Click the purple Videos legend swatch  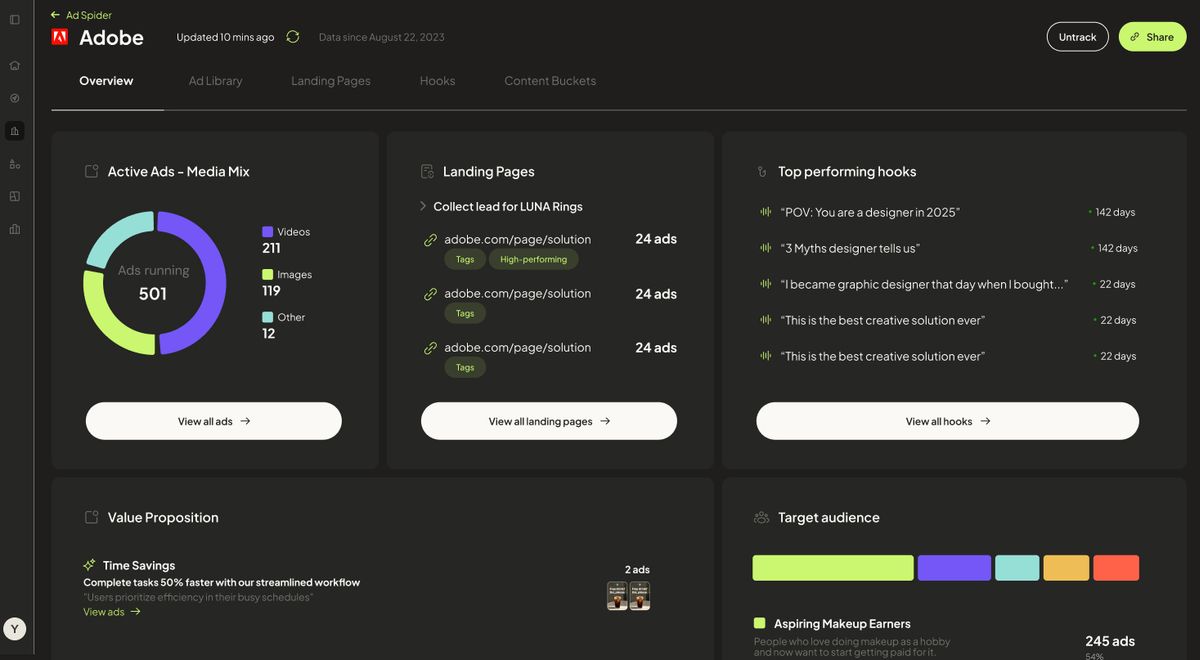coord(267,231)
